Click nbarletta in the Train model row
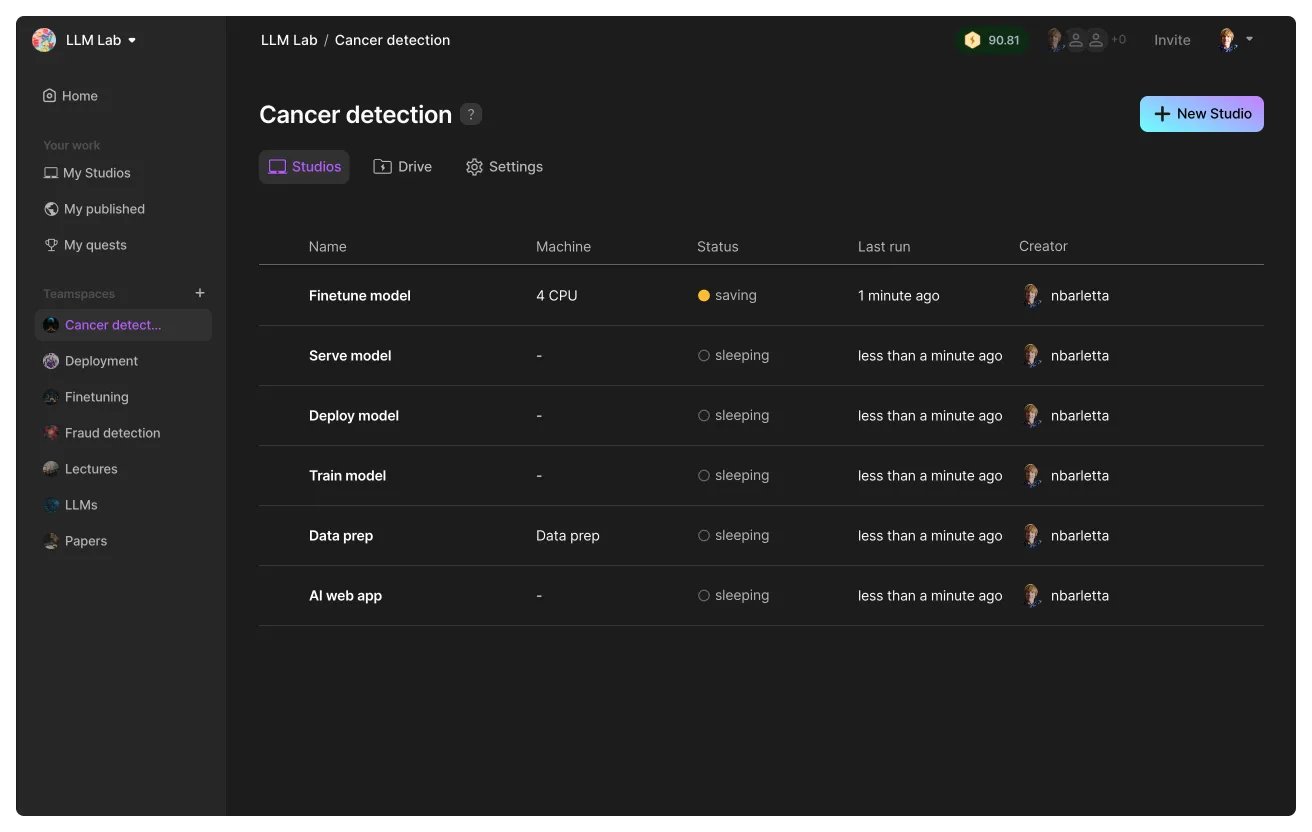The width and height of the screenshot is (1312, 832). click(1080, 476)
